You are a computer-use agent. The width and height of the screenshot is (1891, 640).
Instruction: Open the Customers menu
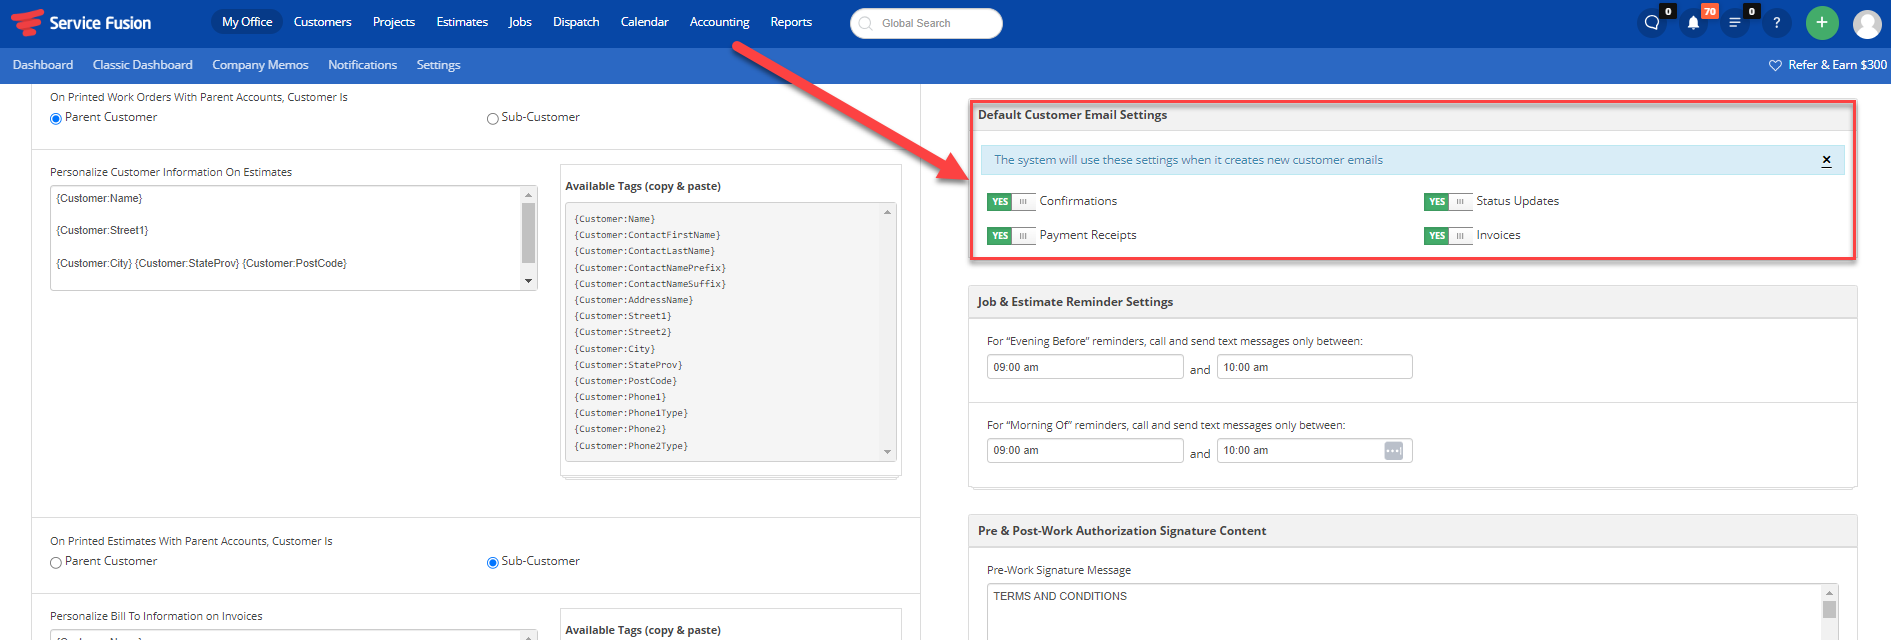pos(322,22)
